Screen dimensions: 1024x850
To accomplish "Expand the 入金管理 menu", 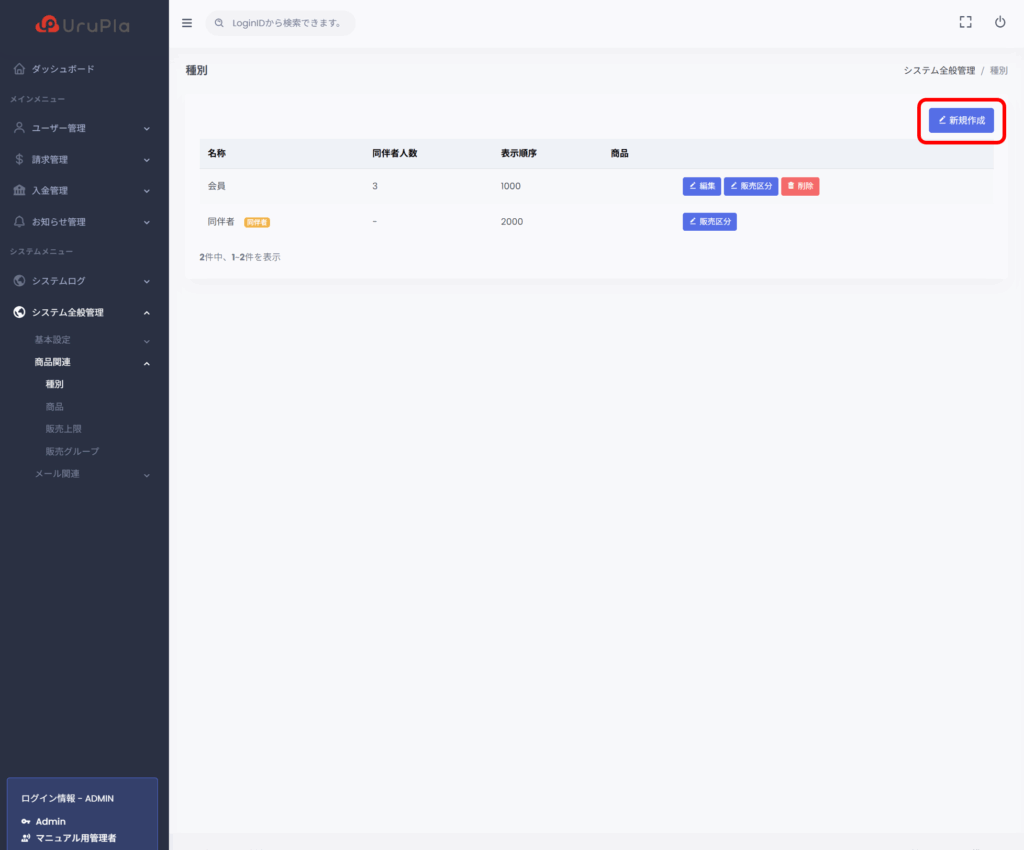I will click(82, 190).
